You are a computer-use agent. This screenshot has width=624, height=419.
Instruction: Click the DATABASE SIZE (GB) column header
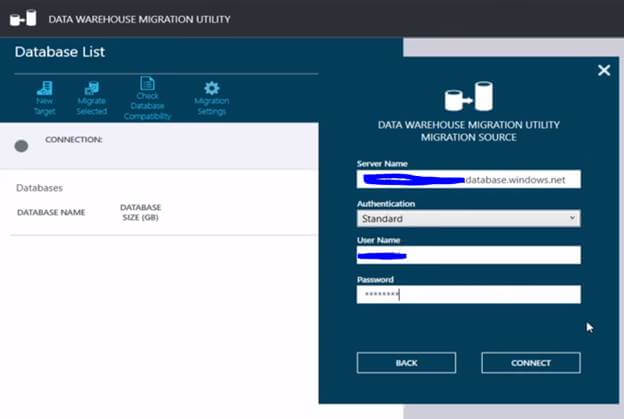coord(140,212)
